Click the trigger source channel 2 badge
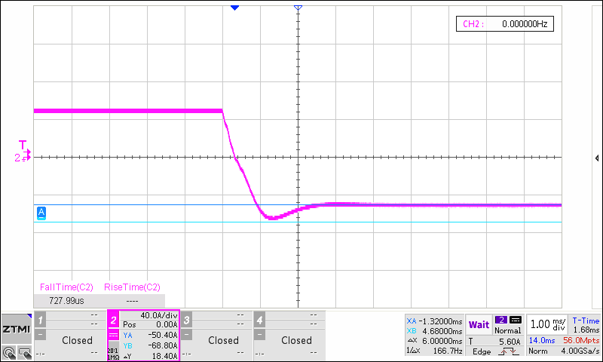This screenshot has height=362, width=603. tap(501, 320)
